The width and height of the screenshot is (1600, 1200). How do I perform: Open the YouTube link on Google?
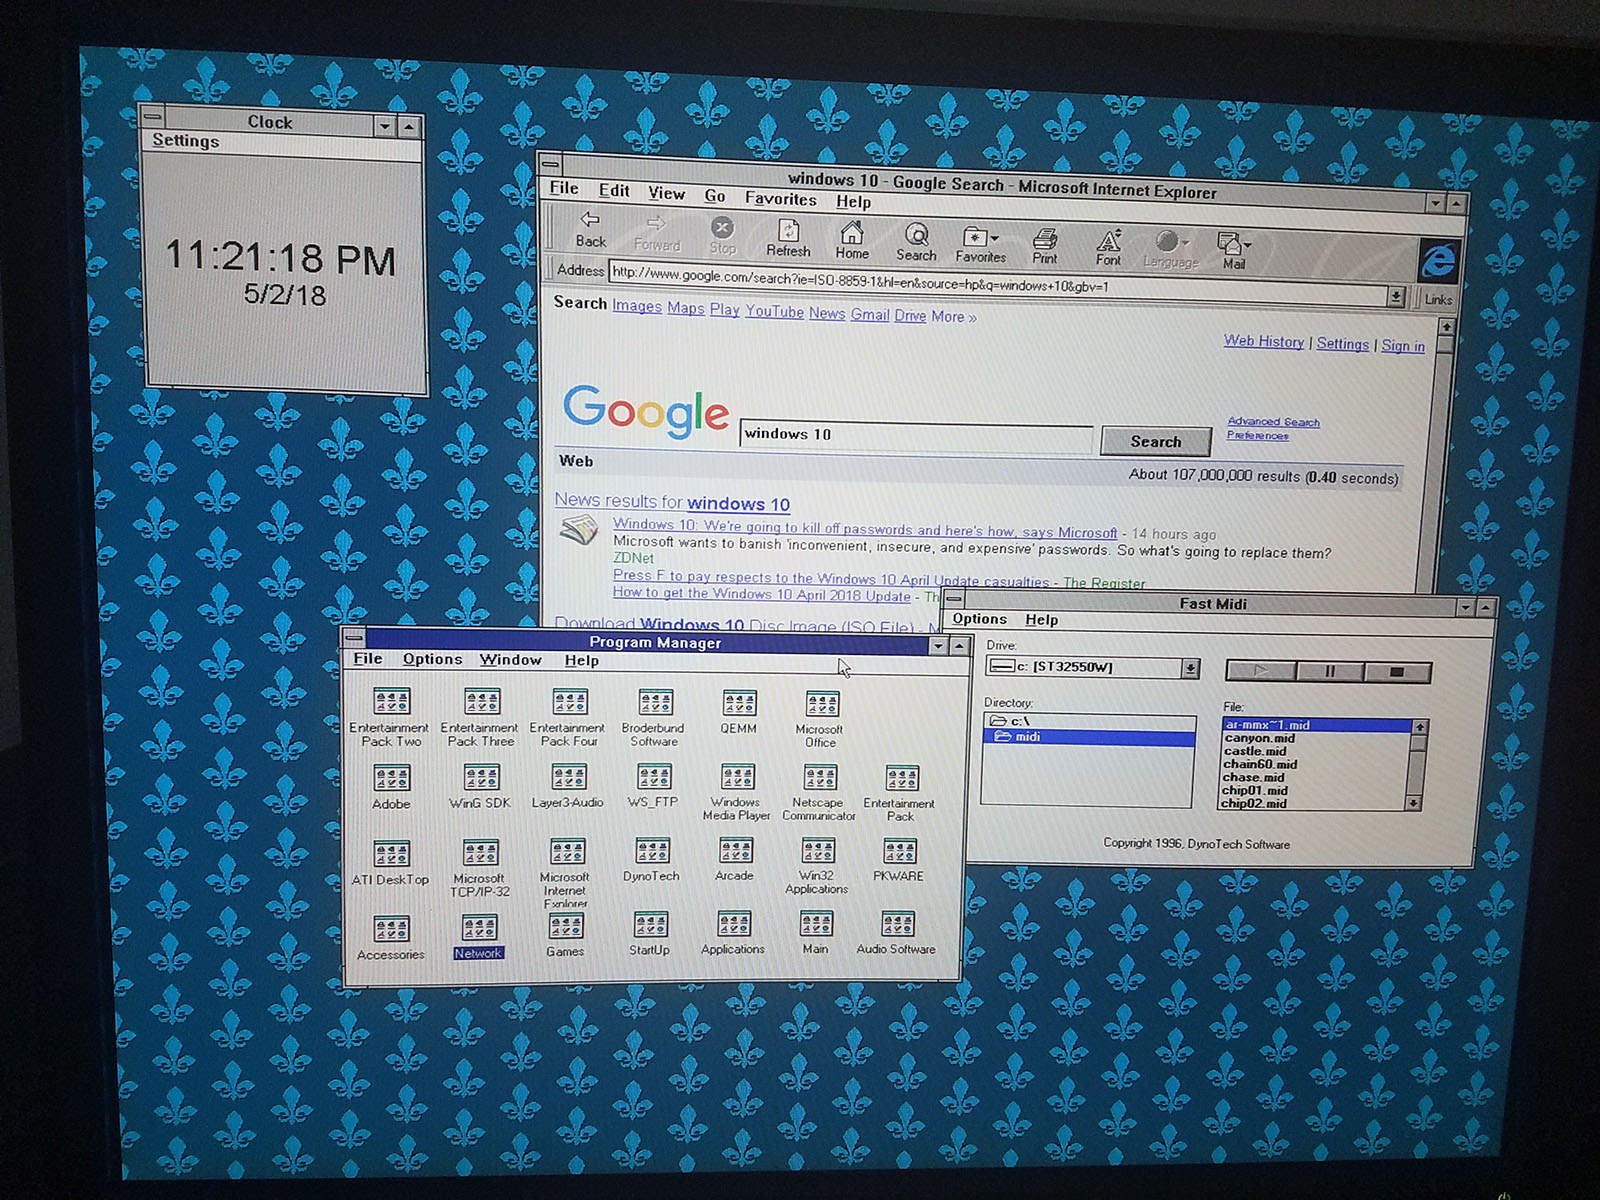774,311
